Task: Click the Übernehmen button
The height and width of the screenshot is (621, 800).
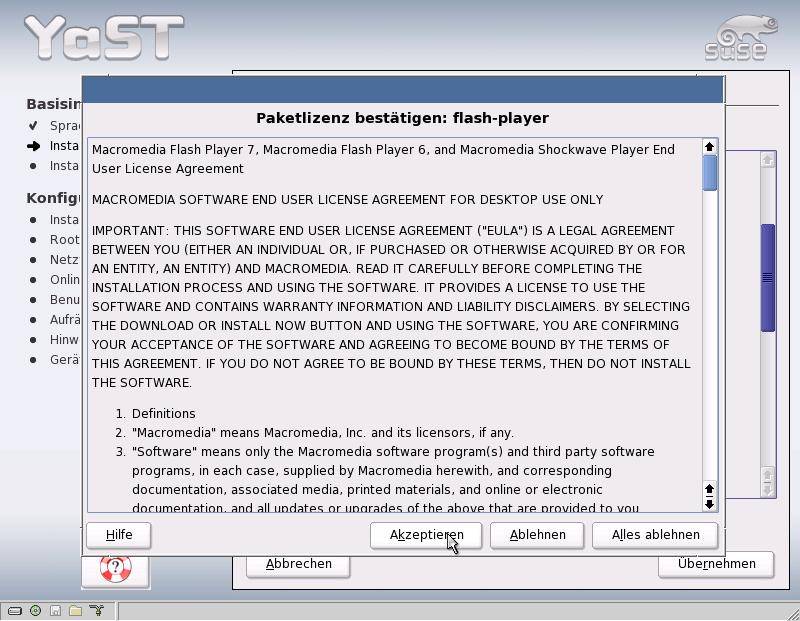Action: pyautogui.click(x=716, y=564)
